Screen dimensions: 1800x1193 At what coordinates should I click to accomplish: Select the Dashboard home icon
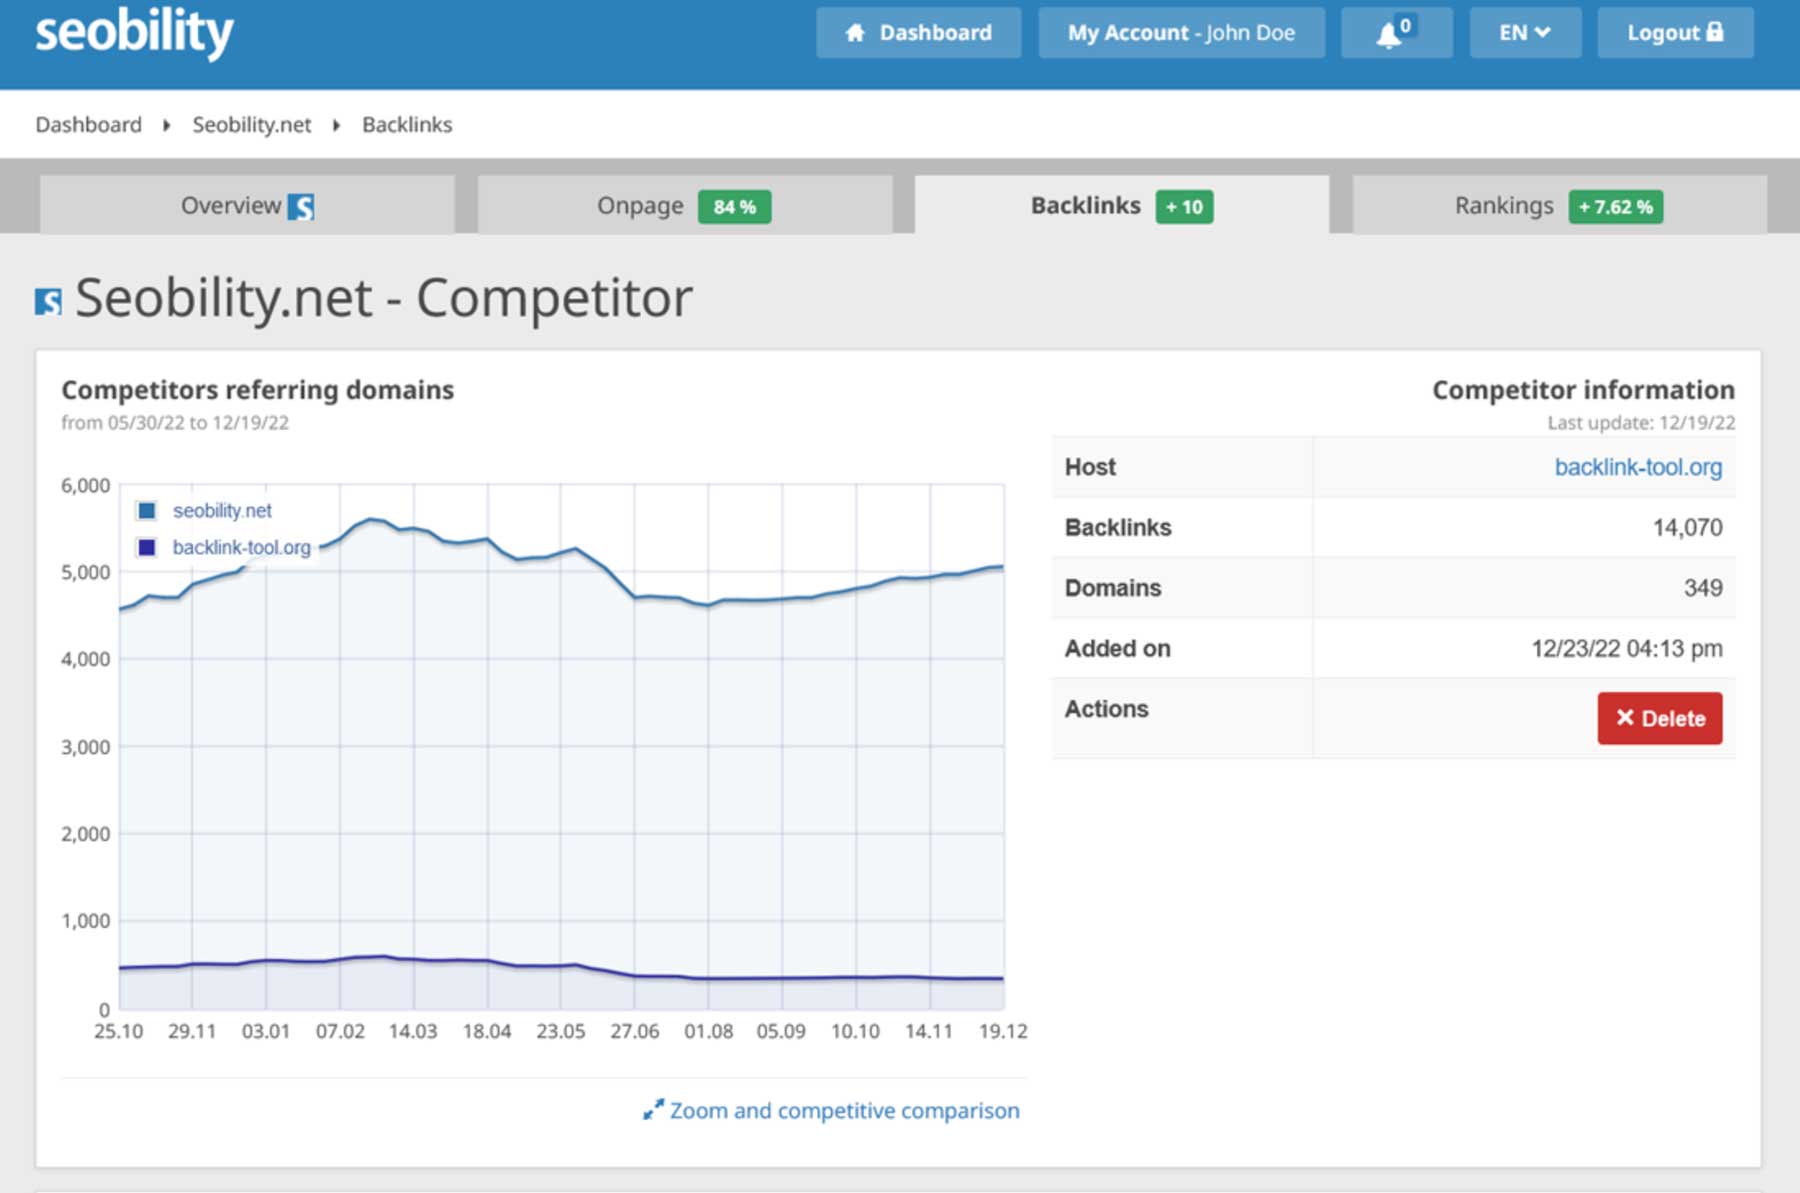tap(855, 32)
